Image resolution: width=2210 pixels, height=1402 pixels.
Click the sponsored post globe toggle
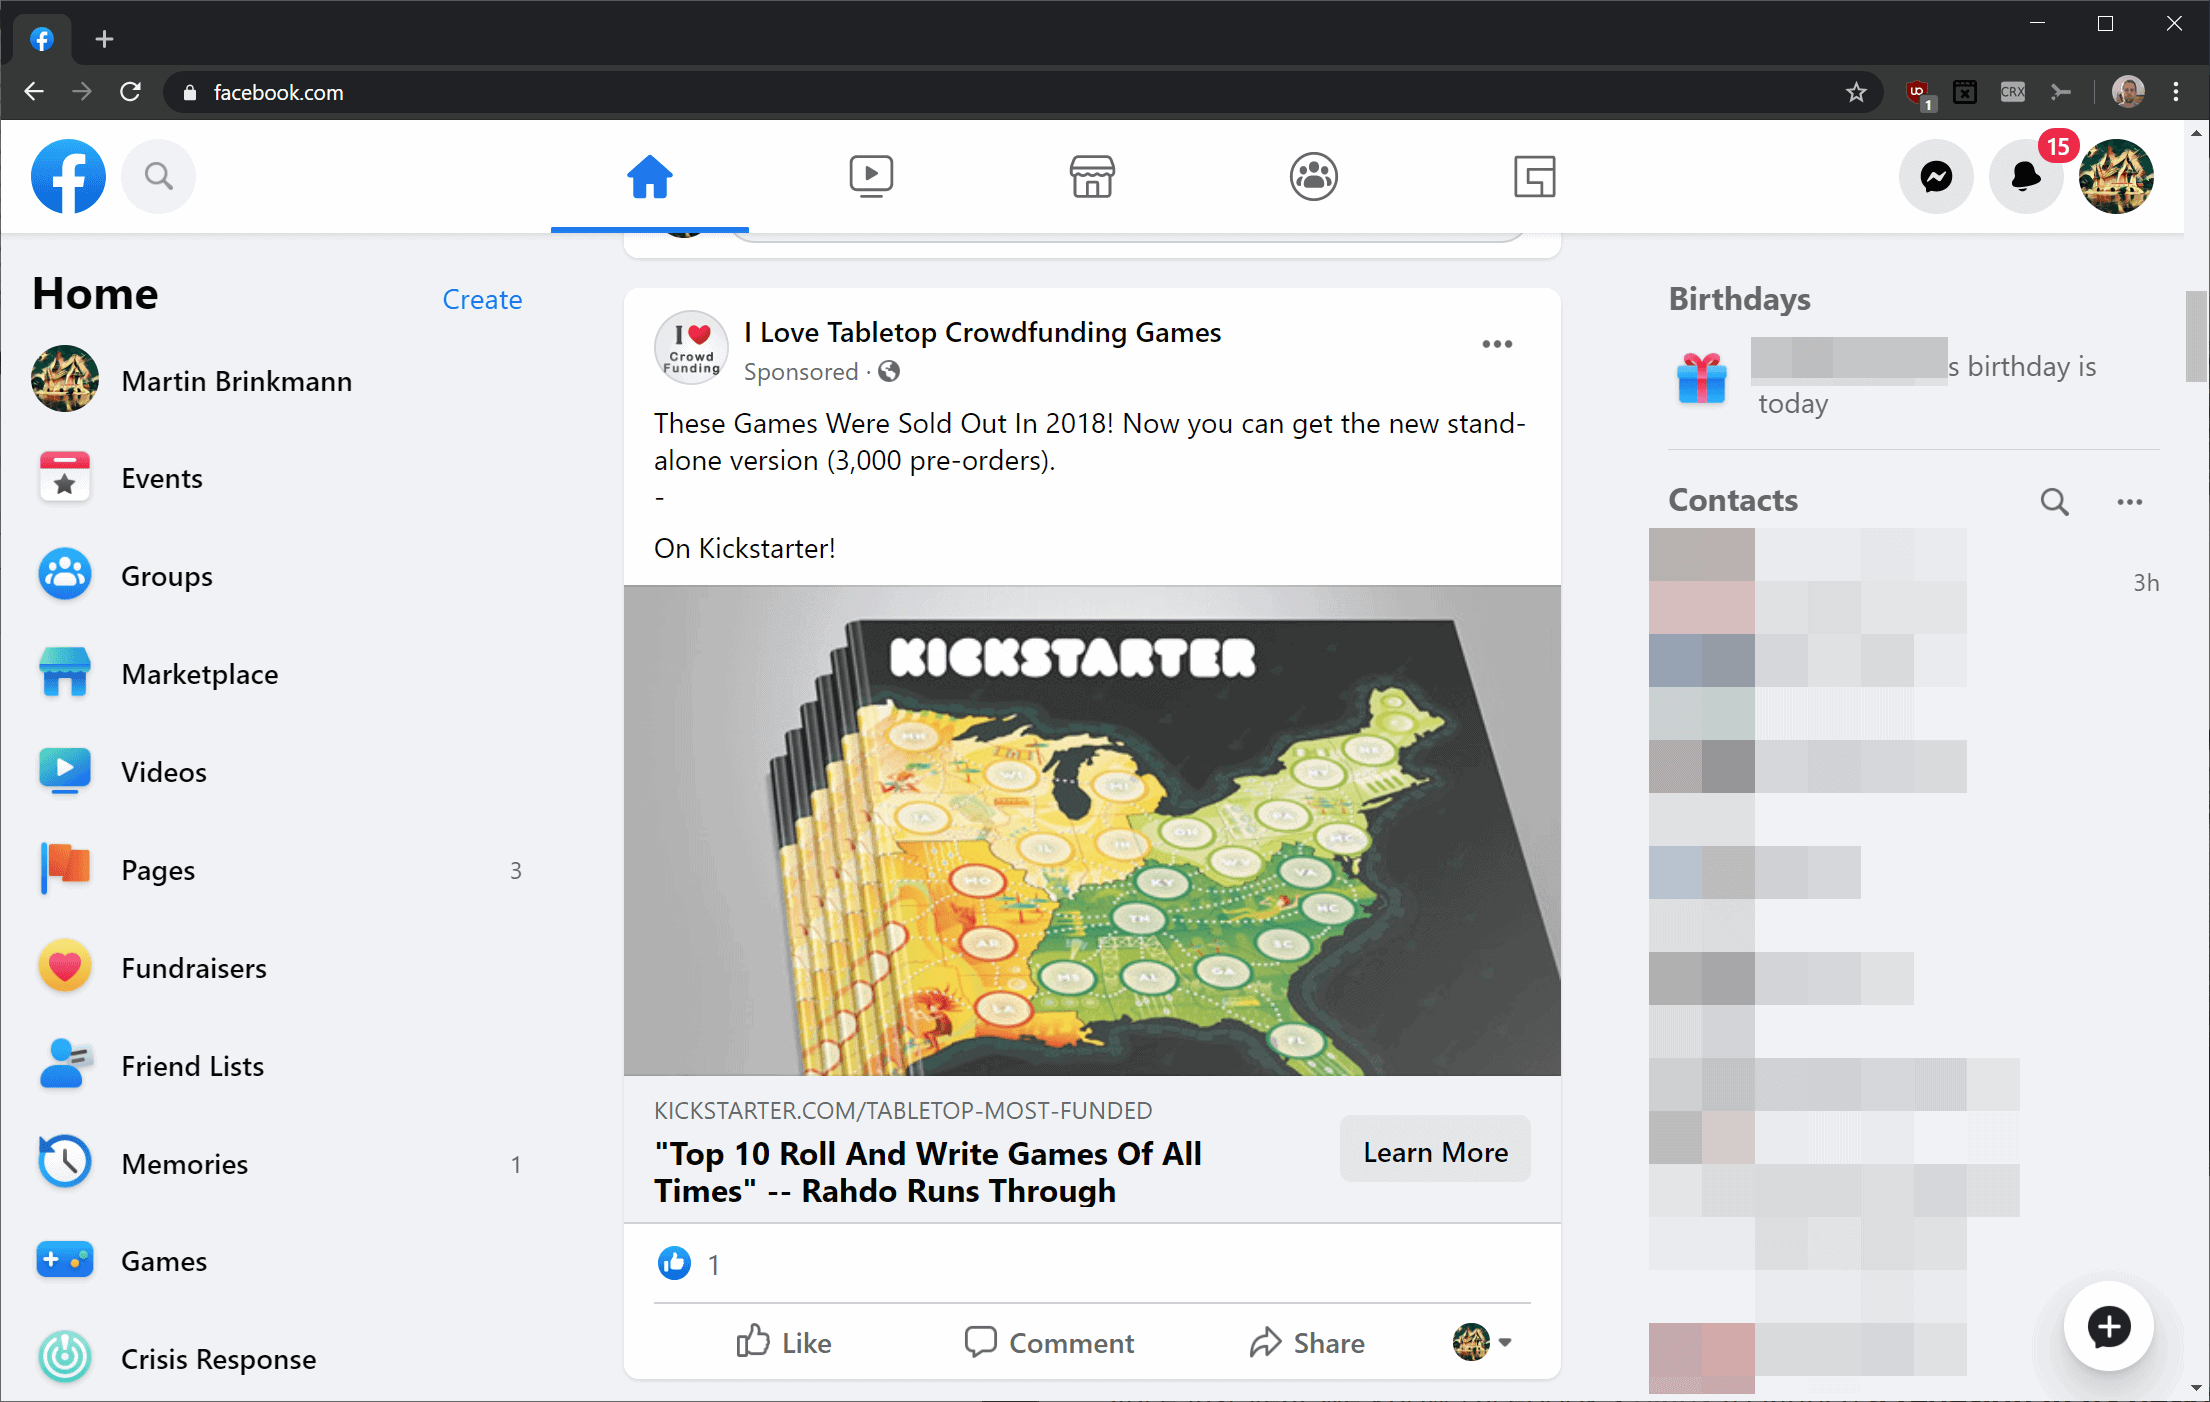click(888, 371)
